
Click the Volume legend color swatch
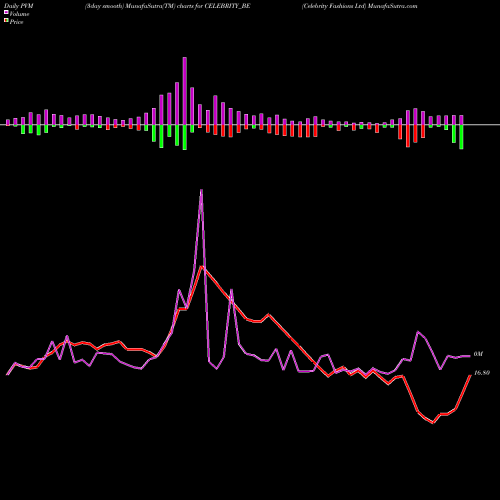[6, 13]
